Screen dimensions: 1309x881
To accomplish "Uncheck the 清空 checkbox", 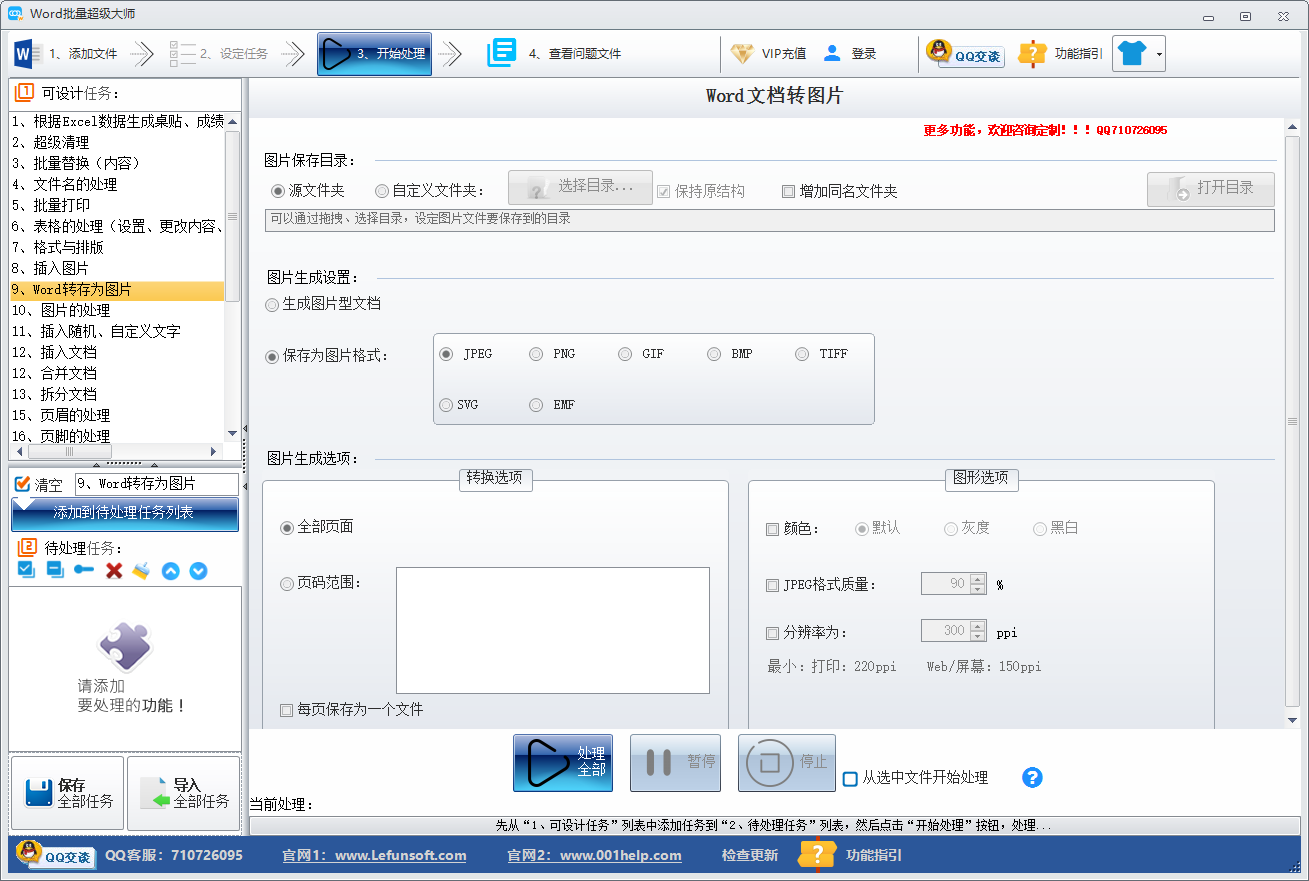I will click(x=22, y=483).
